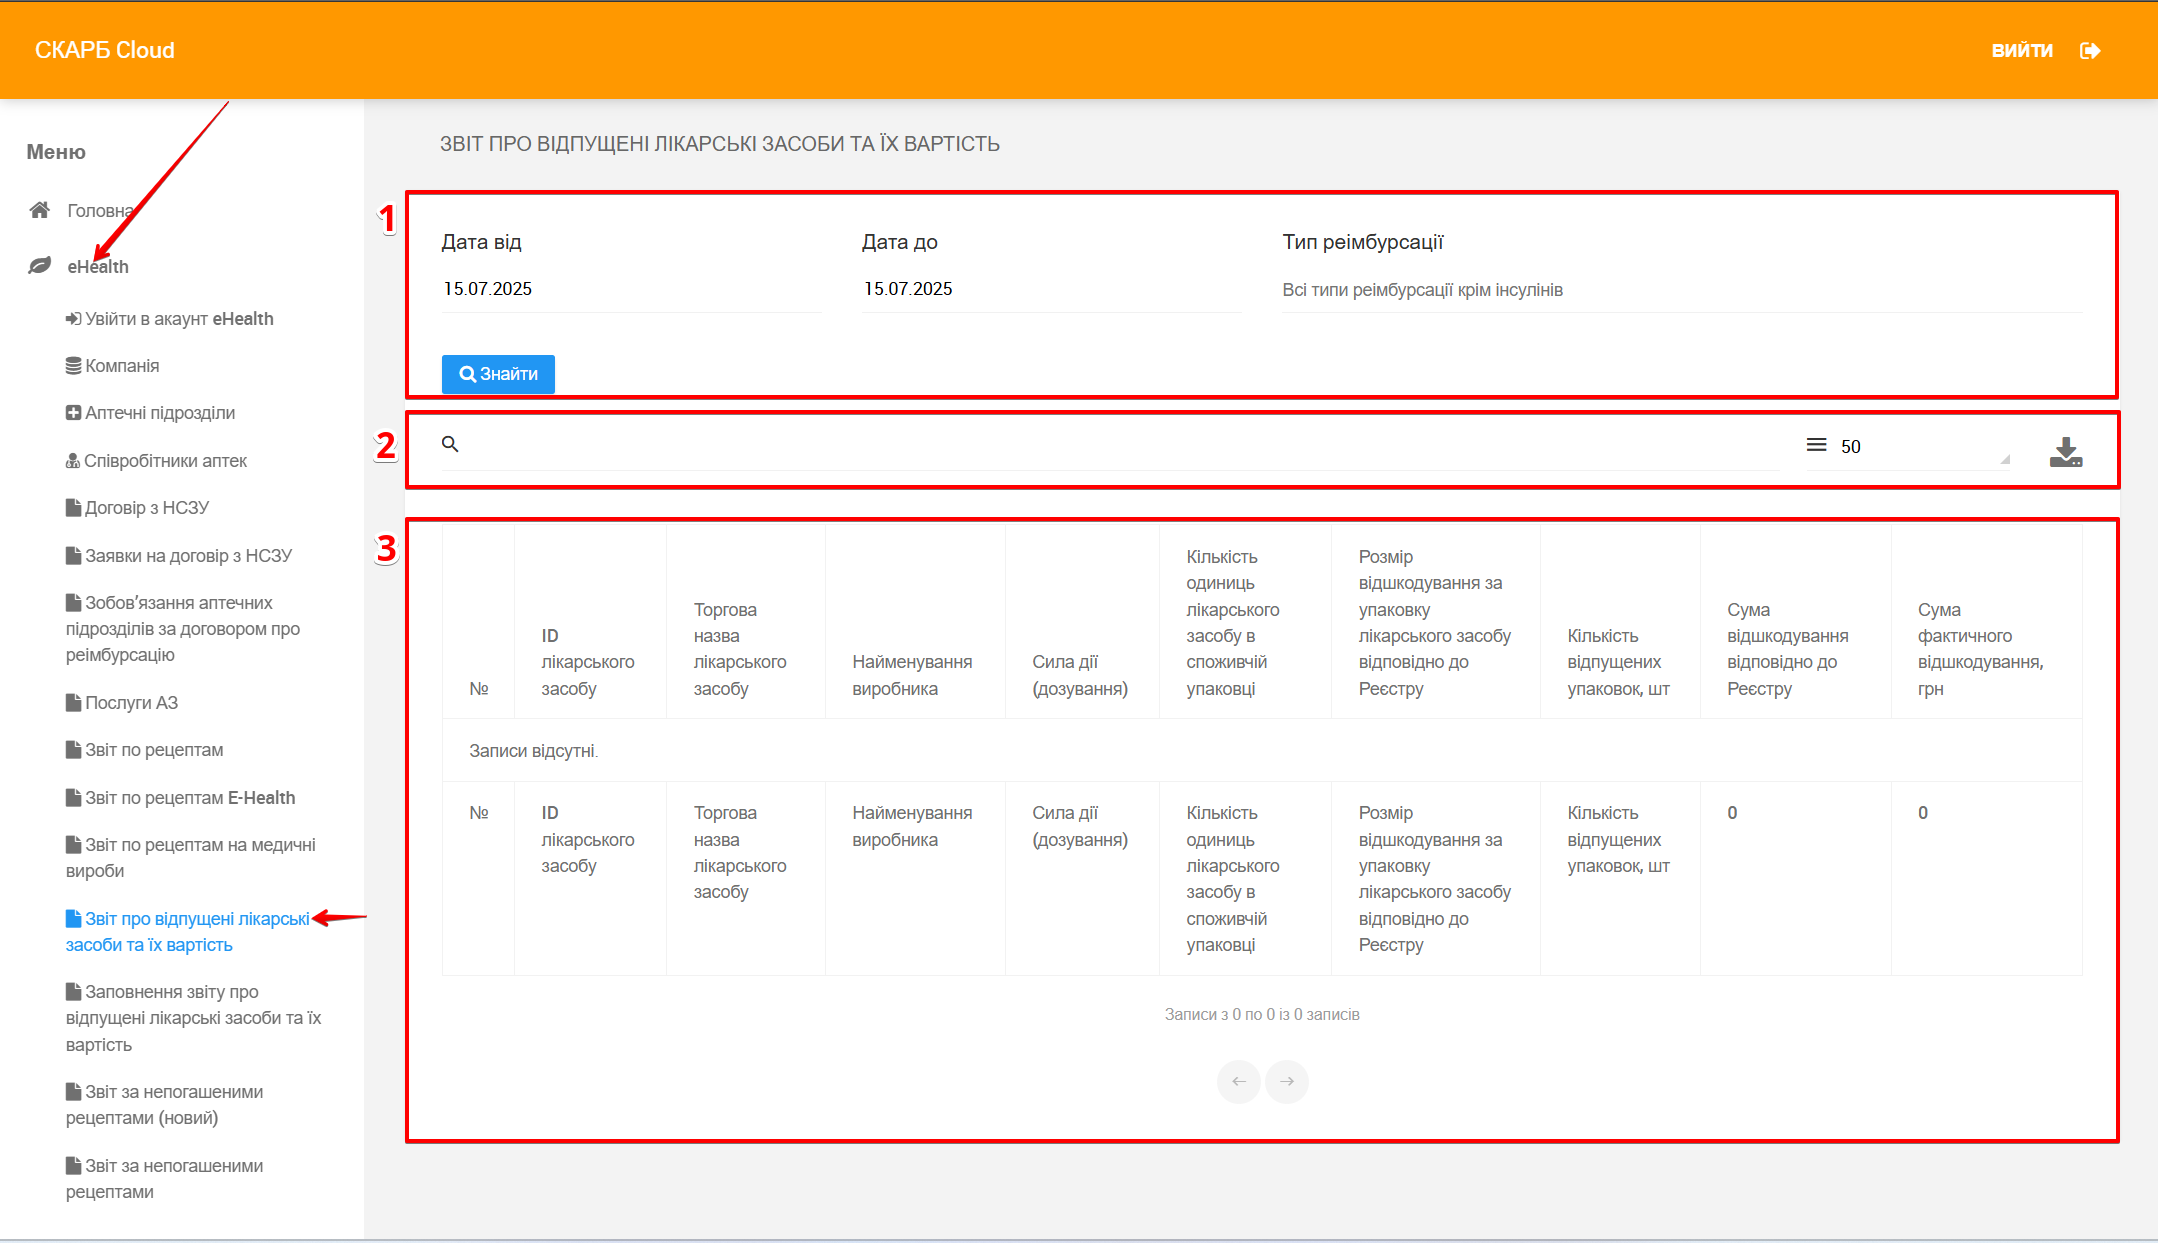Open Звіт по рецептам E-Health
Viewport: 2158px width, 1243px height.
pos(190,798)
